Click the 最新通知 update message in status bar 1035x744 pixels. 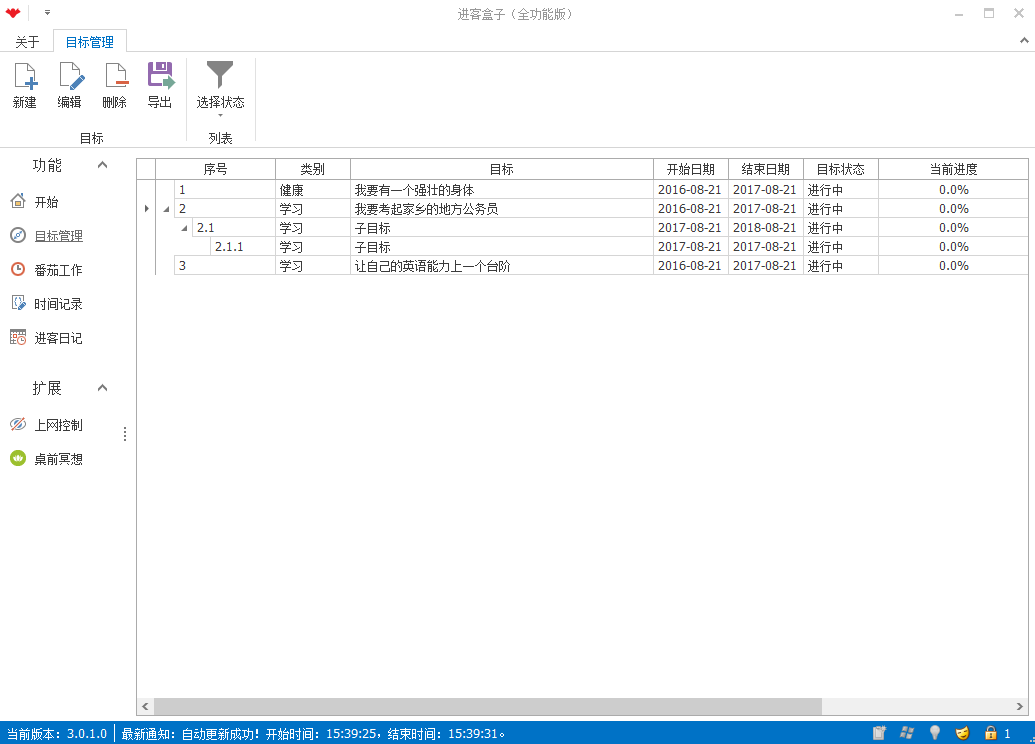click(313, 734)
